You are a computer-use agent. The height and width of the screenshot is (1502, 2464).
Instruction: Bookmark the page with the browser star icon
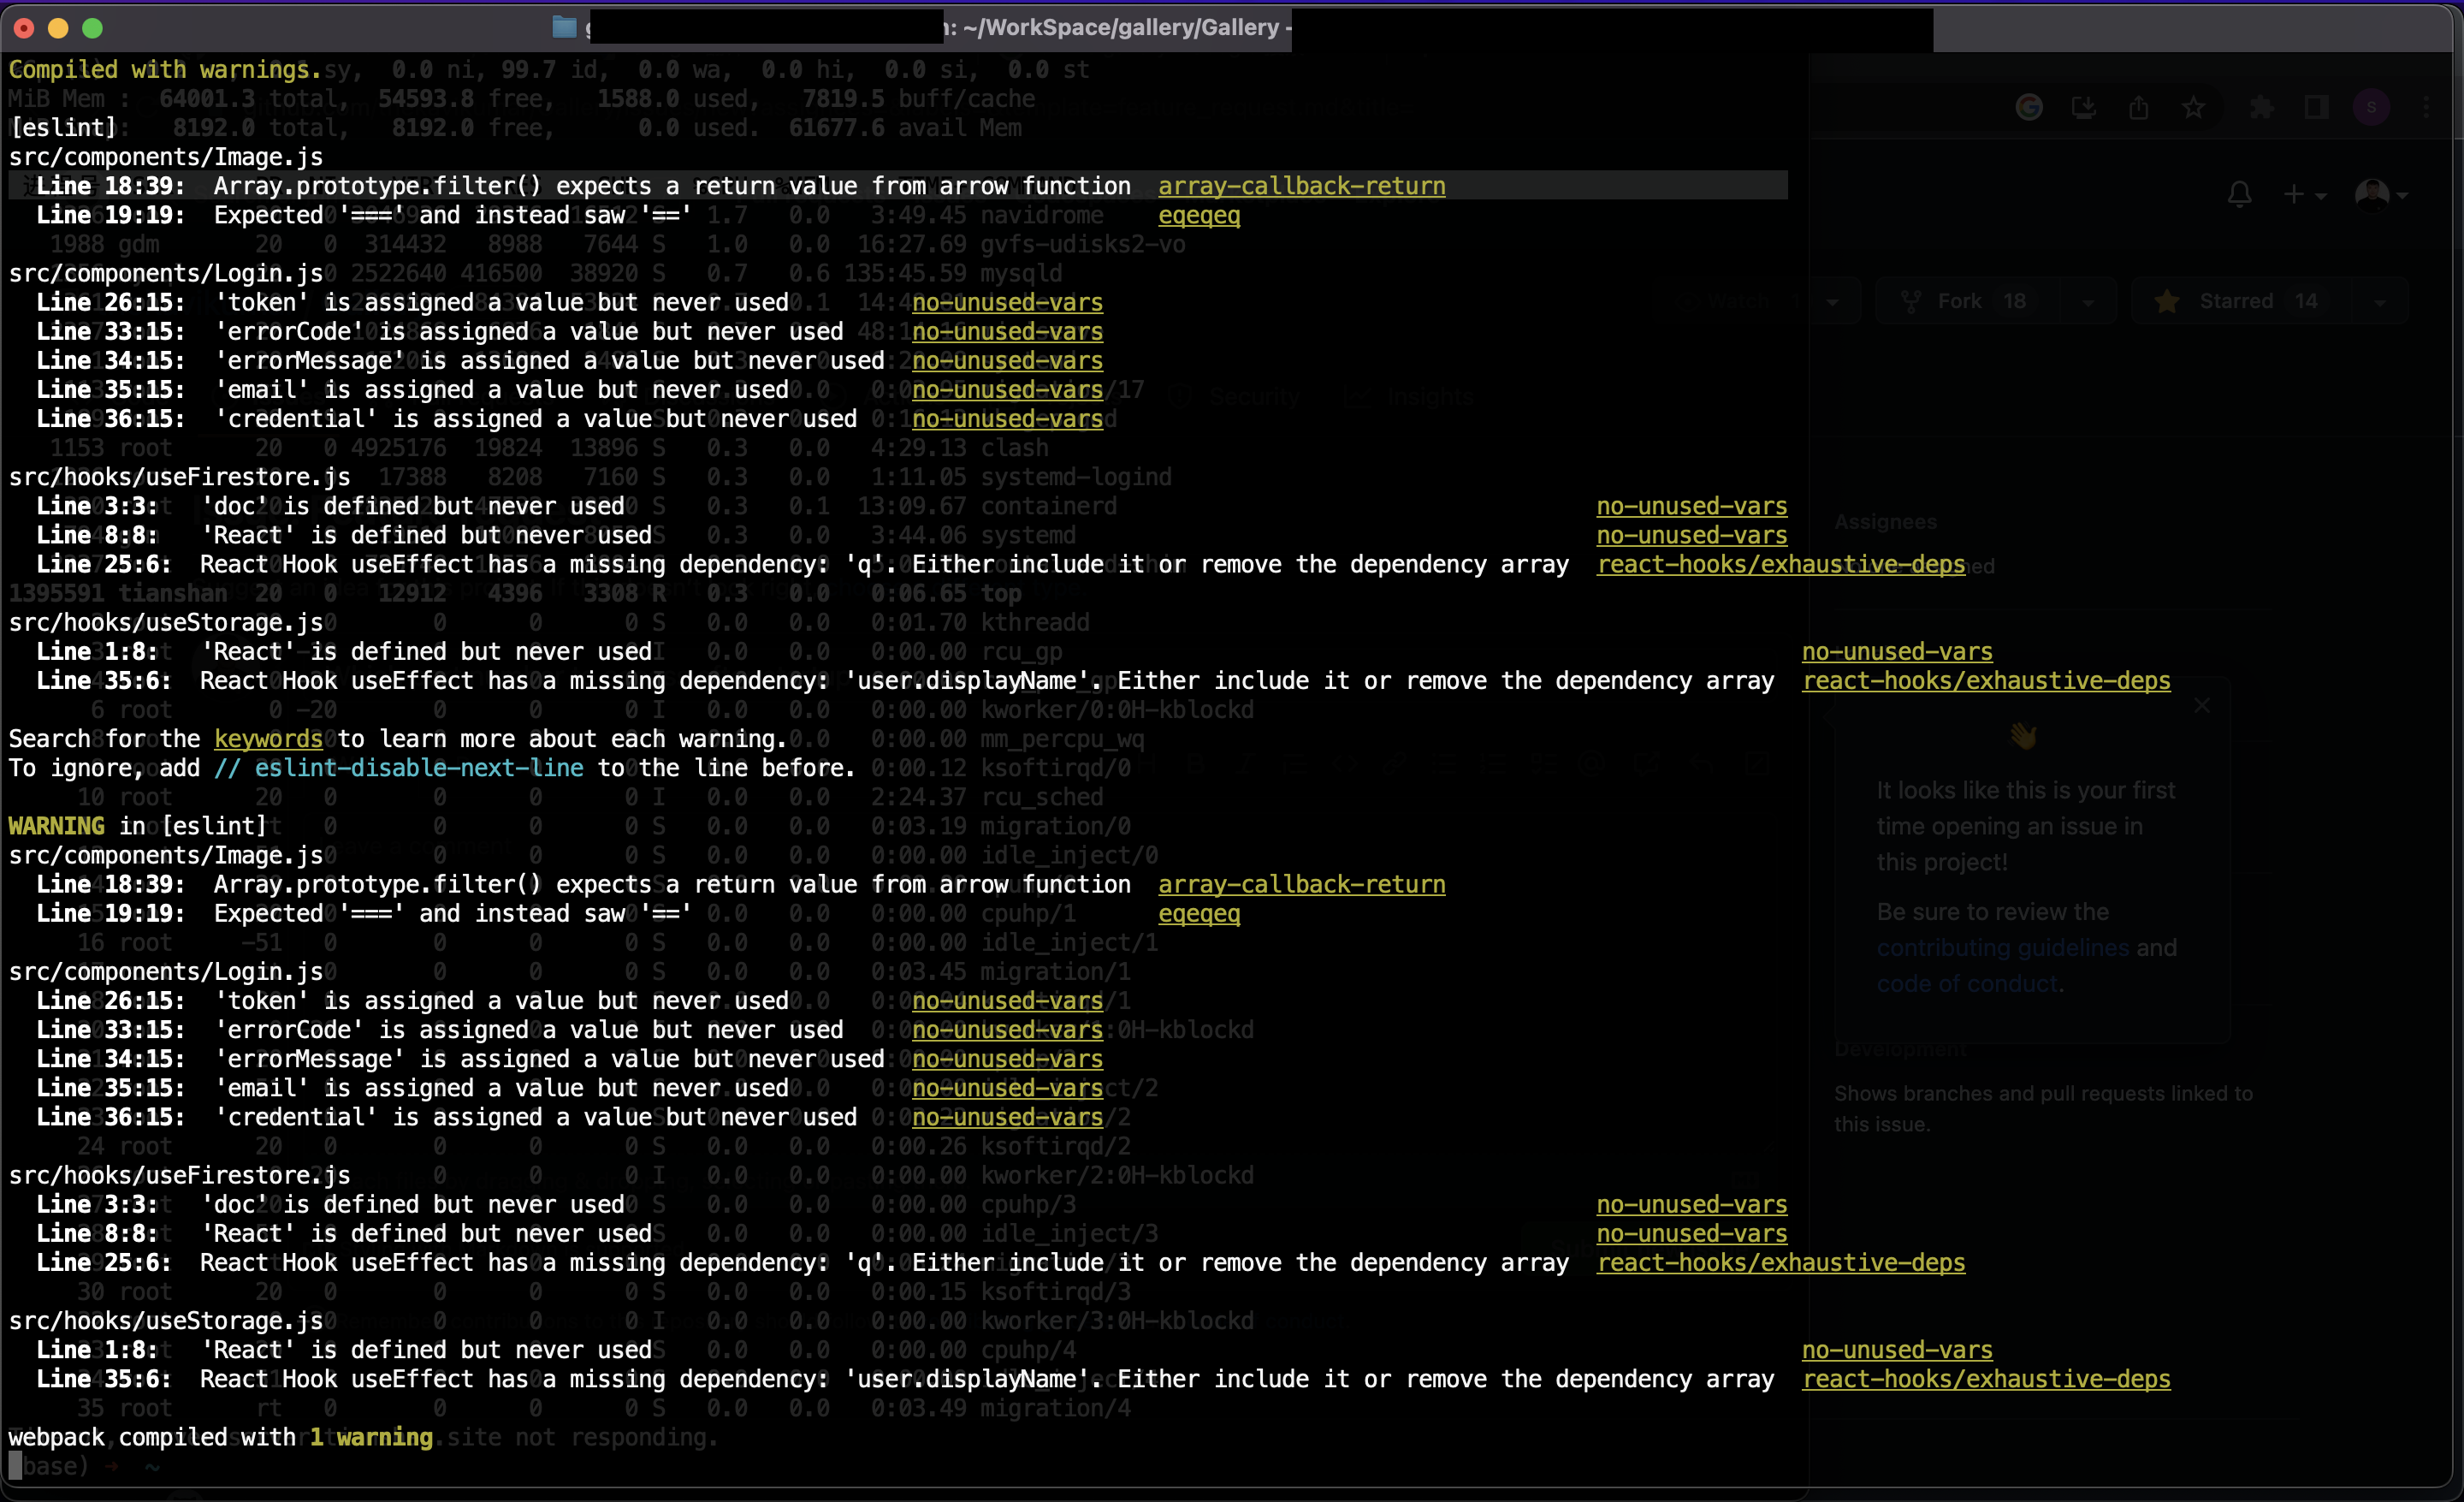click(2194, 107)
